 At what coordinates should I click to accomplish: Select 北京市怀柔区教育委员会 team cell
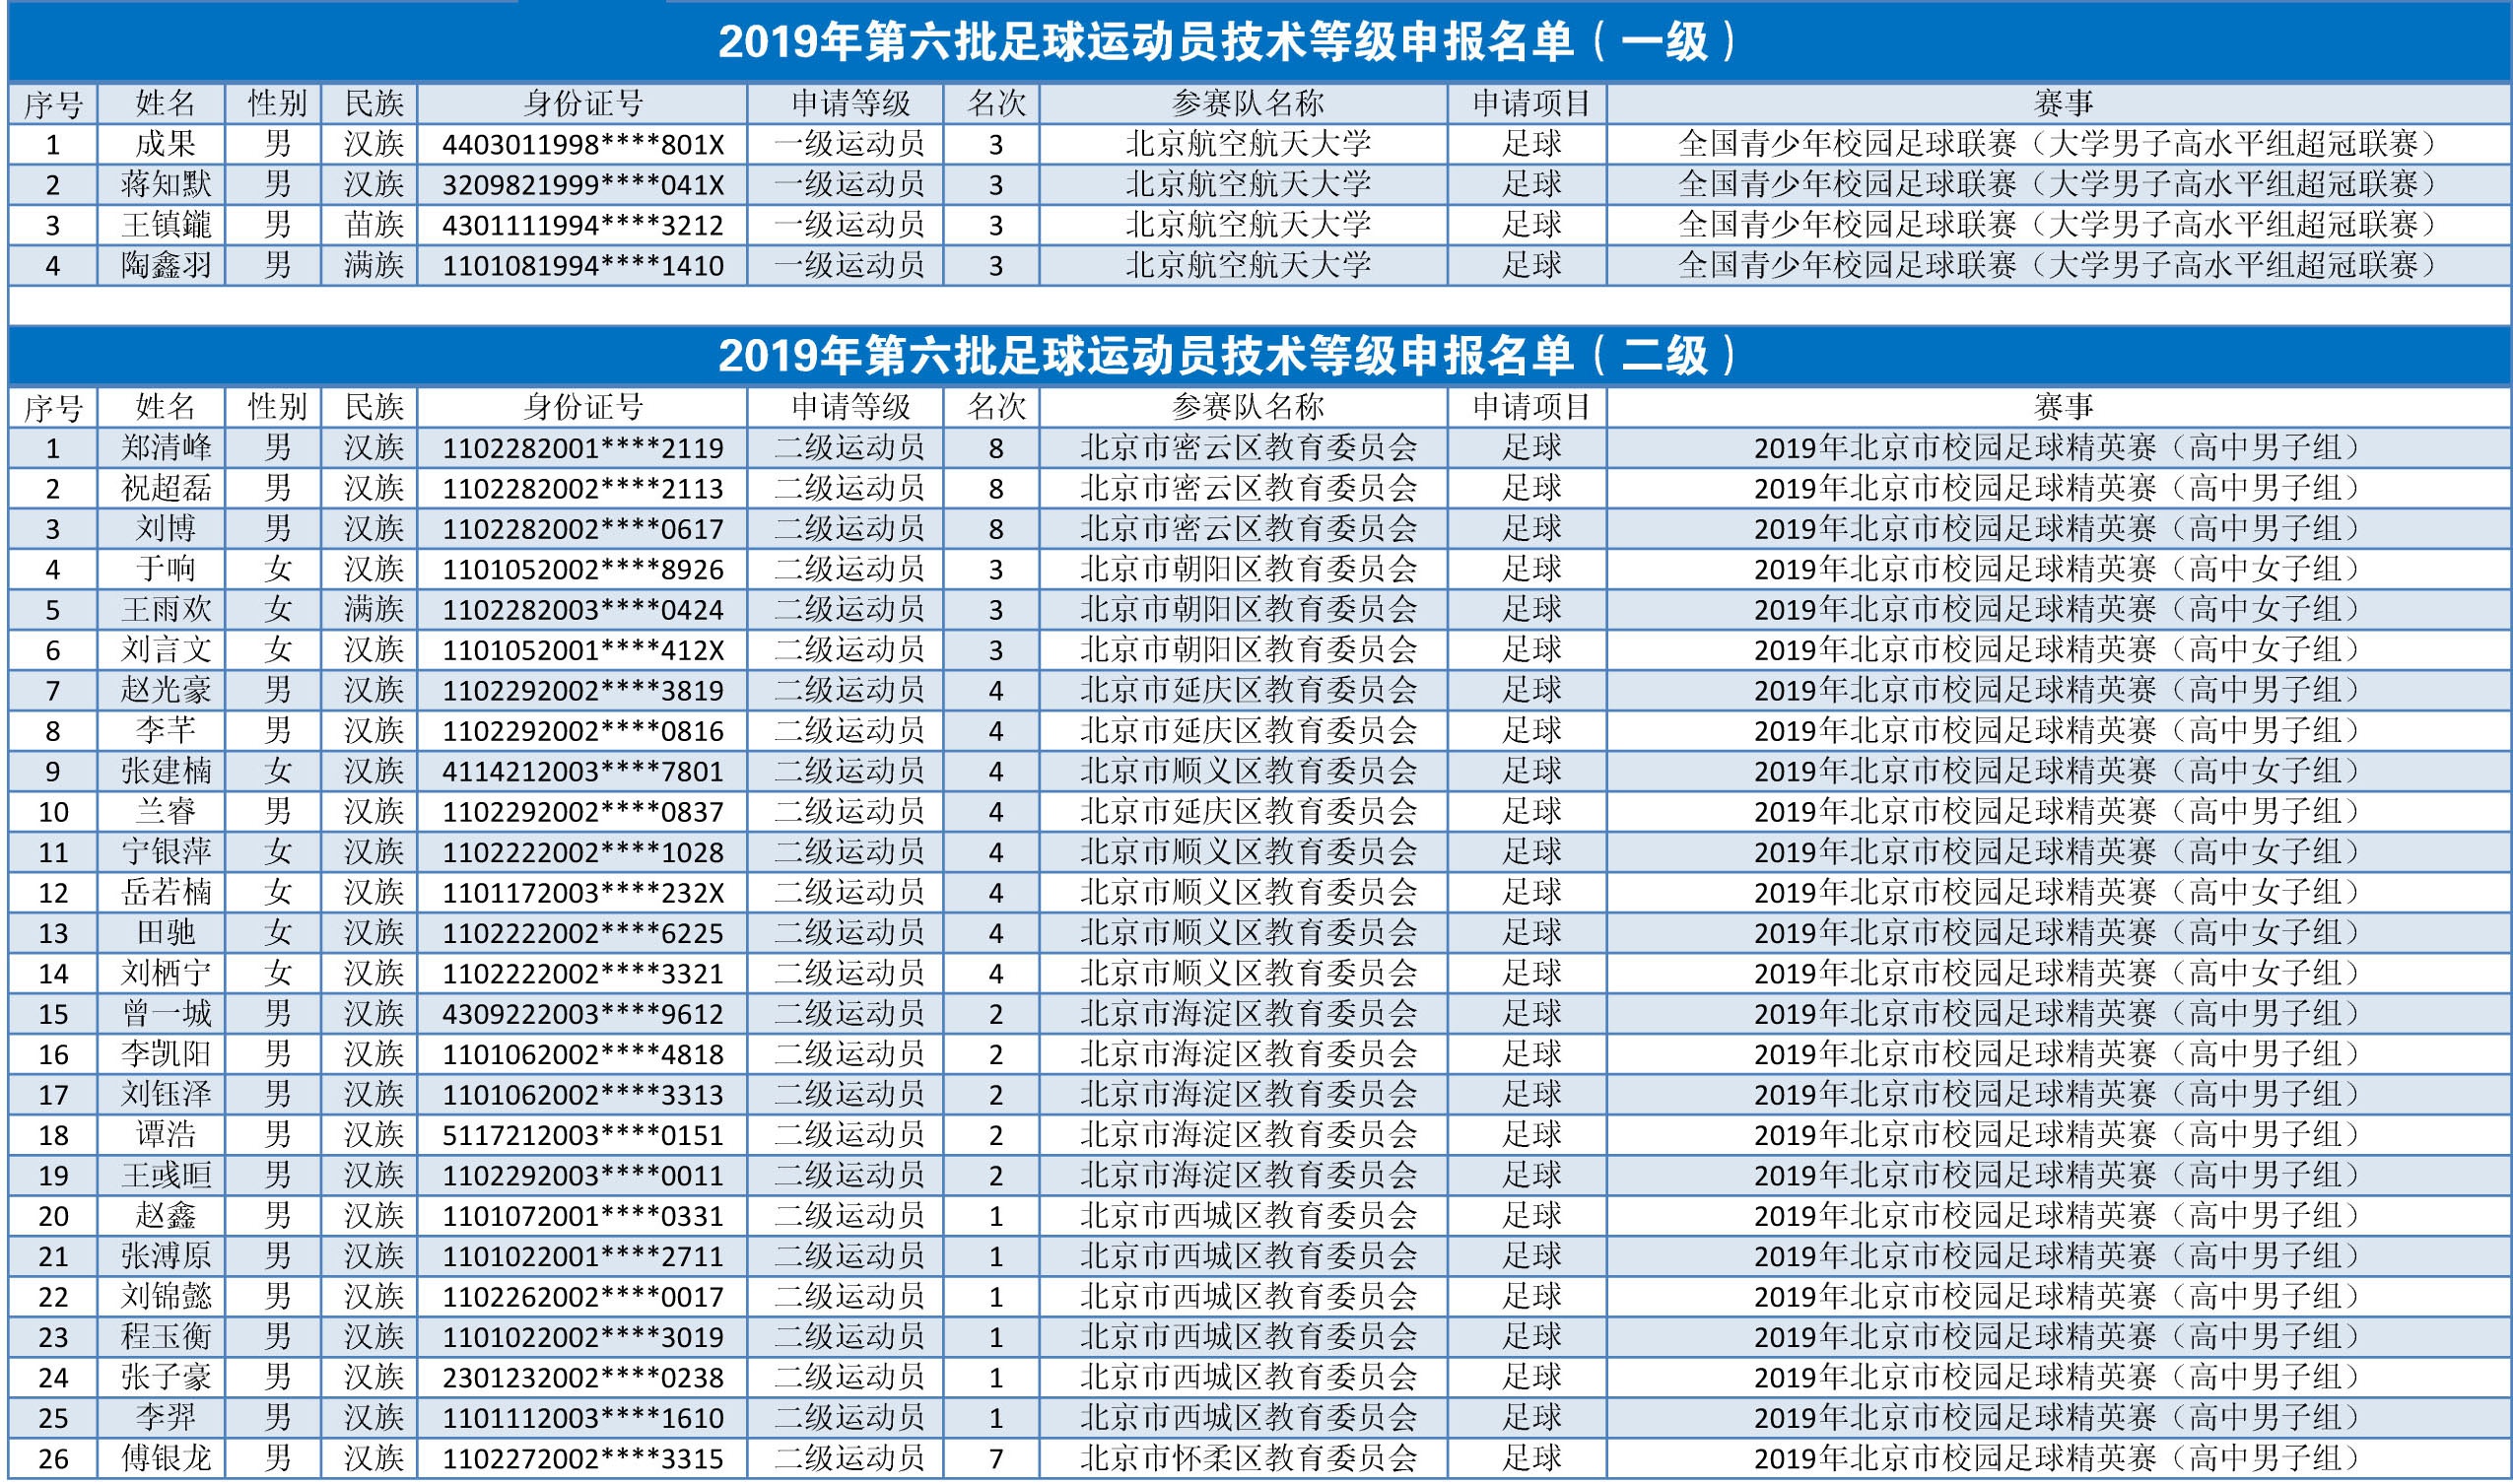1247,1458
